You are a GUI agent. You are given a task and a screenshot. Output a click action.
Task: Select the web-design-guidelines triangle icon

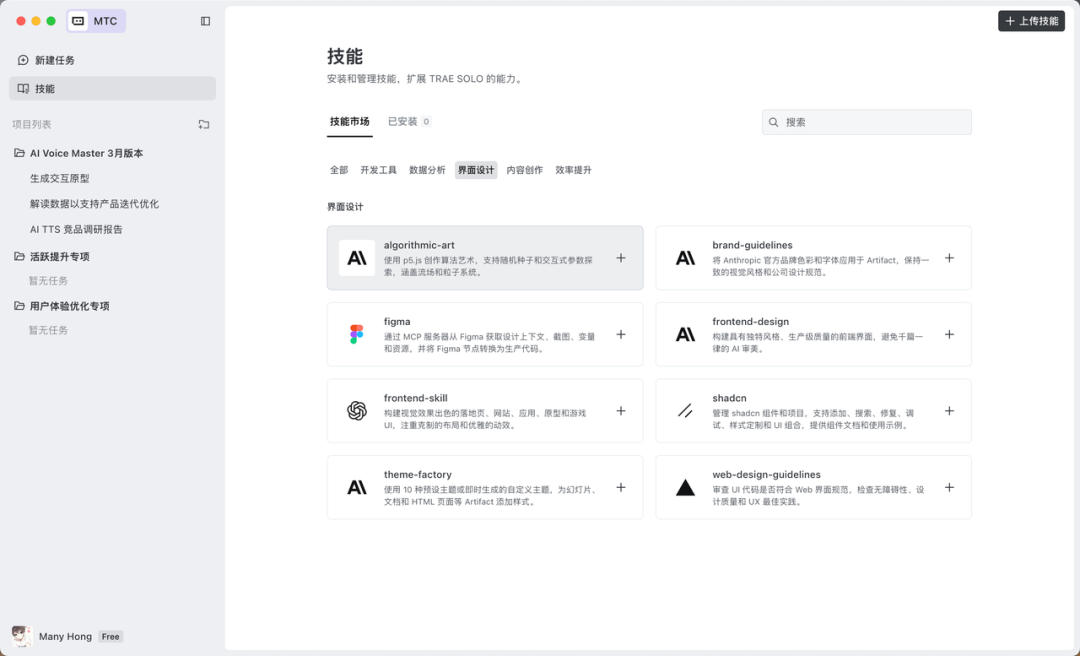(685, 487)
